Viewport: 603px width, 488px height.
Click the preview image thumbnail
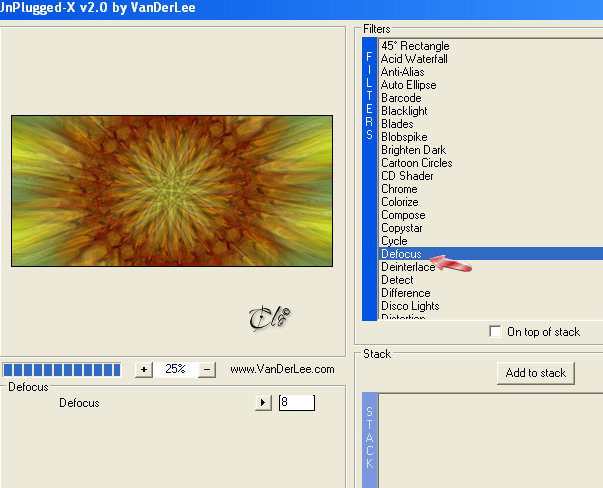coord(172,191)
